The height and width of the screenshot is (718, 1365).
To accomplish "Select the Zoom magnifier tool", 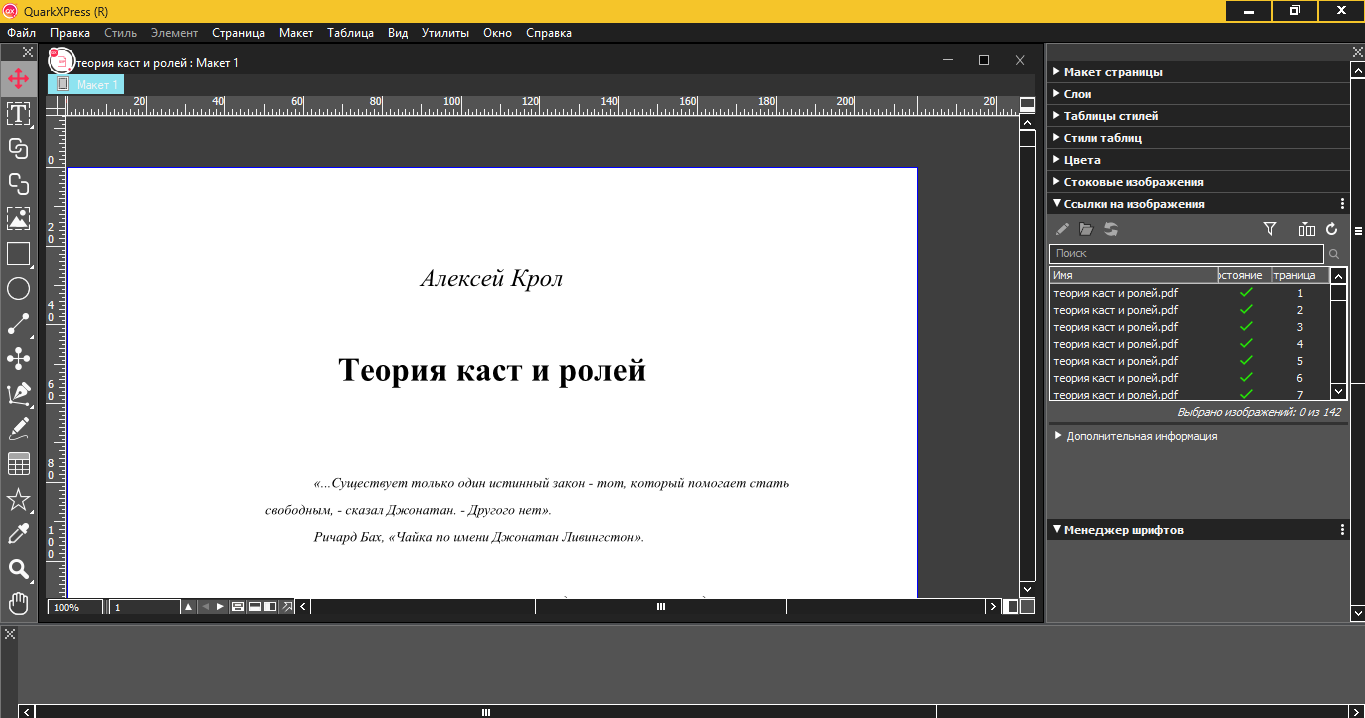I will tap(18, 569).
